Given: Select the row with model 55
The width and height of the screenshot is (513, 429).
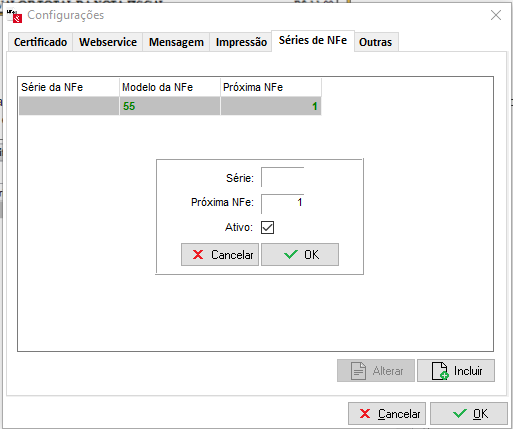Looking at the screenshot, I should point(170,106).
